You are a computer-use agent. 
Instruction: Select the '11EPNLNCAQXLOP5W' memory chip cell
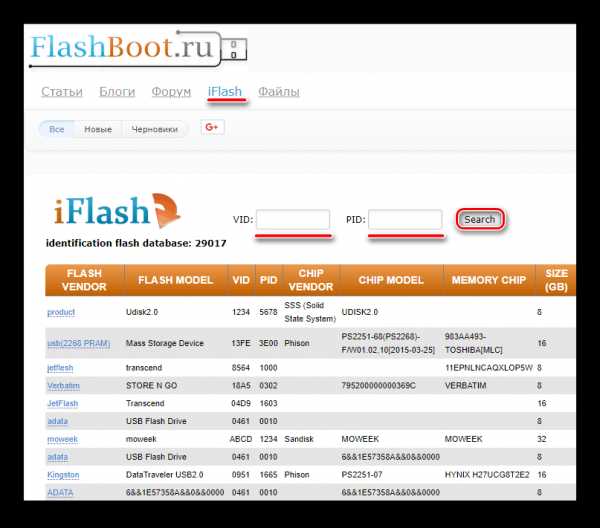[489, 368]
